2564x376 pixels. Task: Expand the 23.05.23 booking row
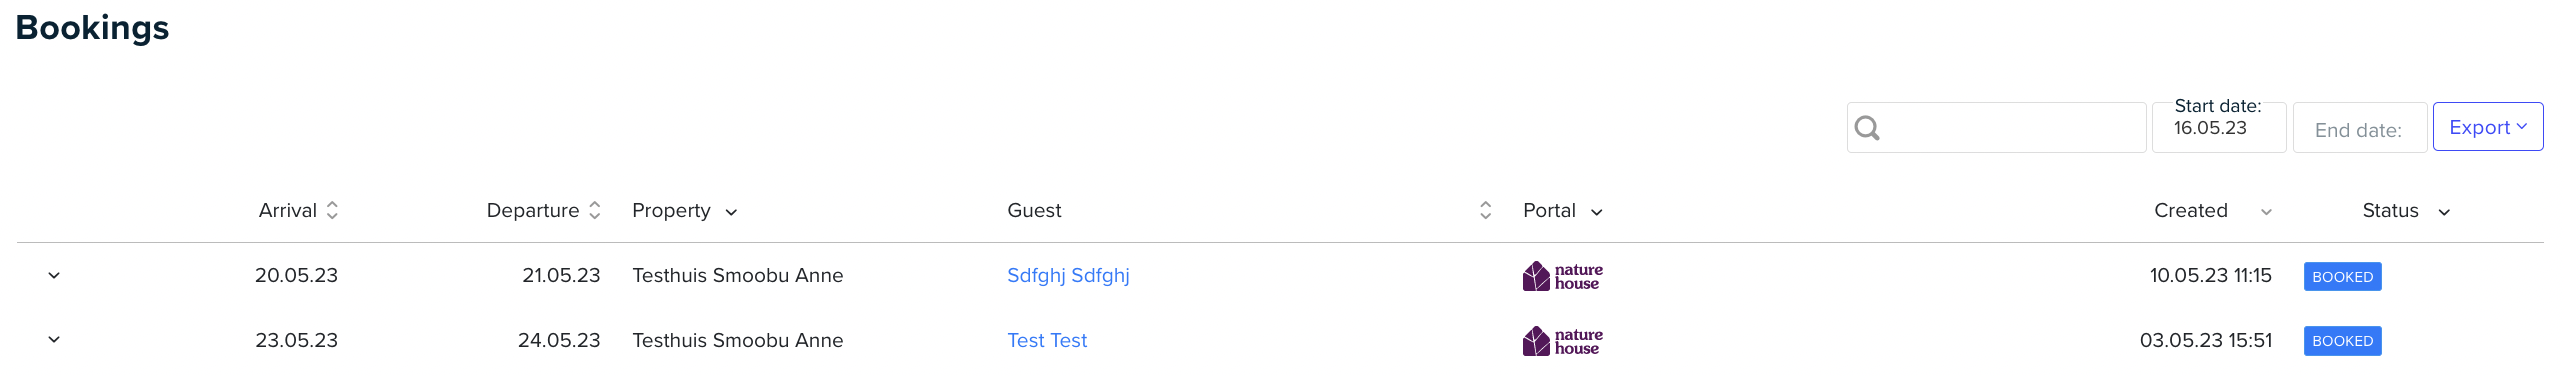54,340
